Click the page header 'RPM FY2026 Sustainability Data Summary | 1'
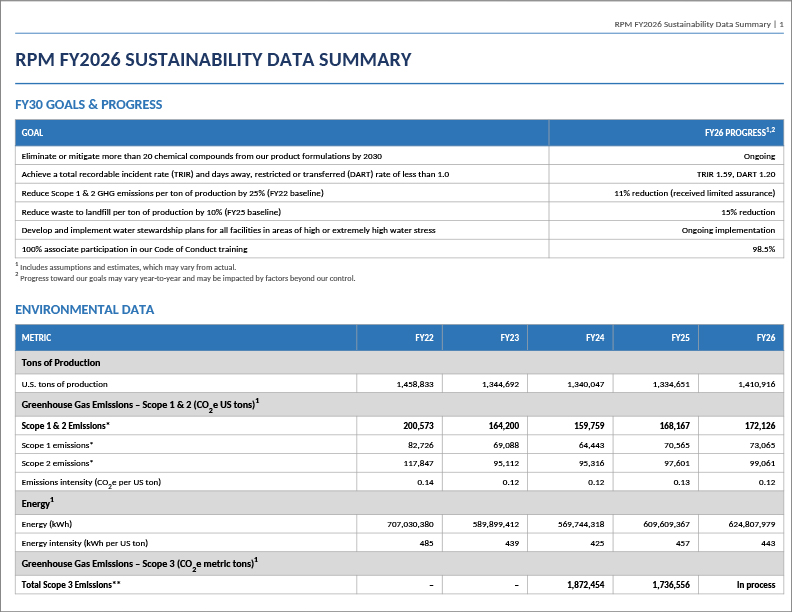The width and height of the screenshot is (792, 612). [699, 24]
